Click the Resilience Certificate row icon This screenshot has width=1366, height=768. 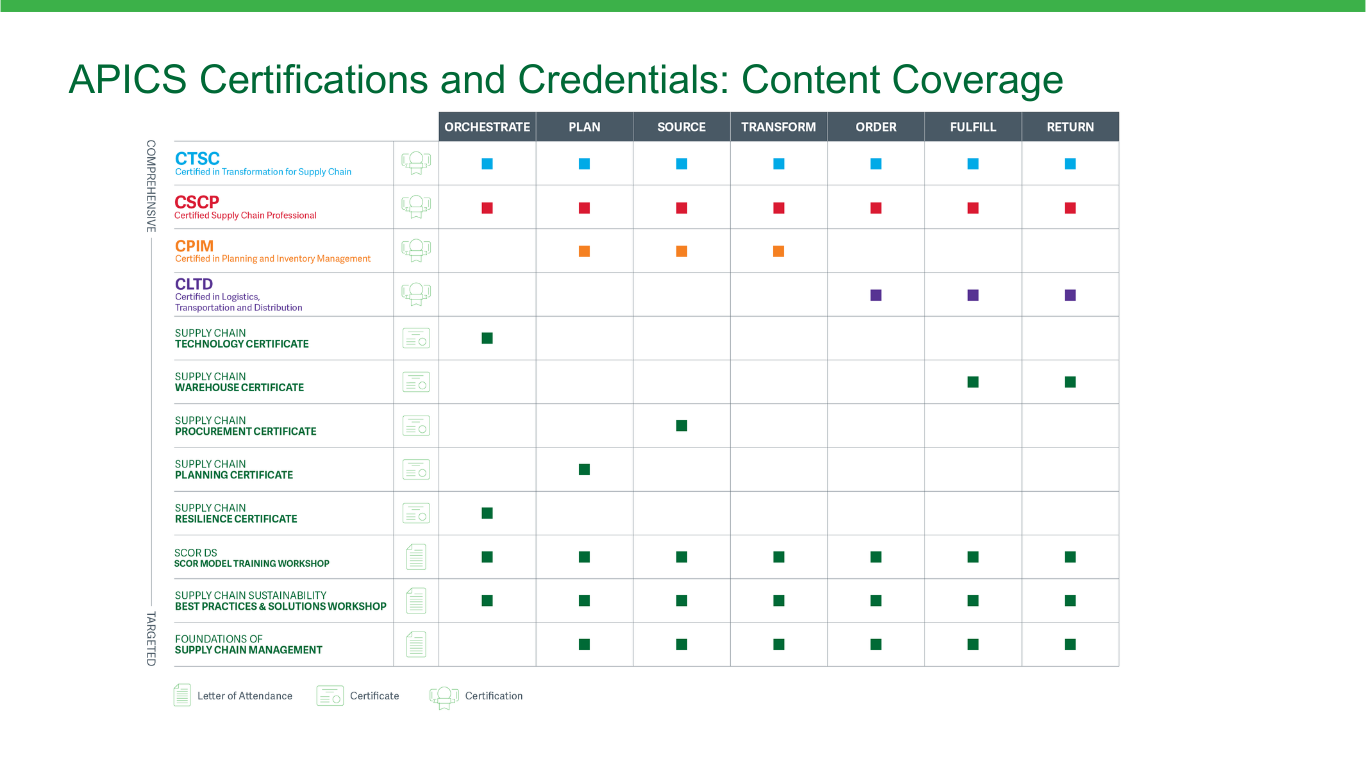coord(416,513)
